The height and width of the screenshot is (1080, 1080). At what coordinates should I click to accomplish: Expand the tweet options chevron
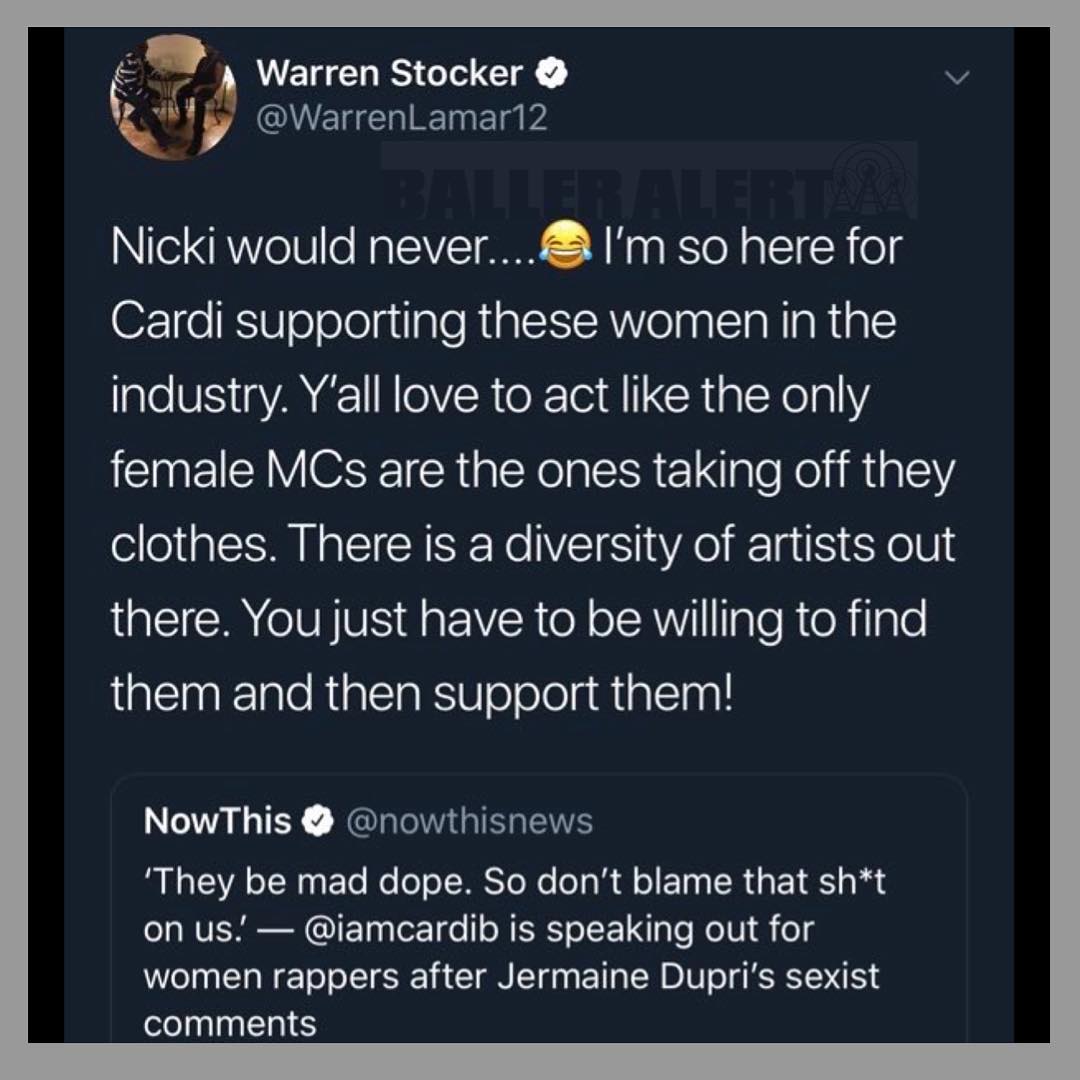click(x=957, y=77)
